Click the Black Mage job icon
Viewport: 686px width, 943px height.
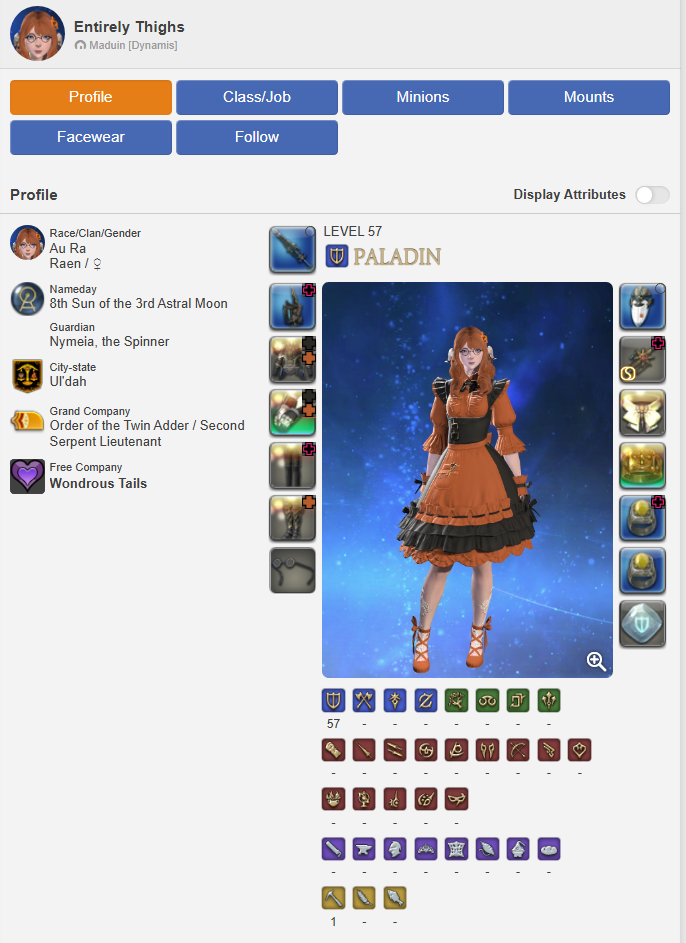333,799
